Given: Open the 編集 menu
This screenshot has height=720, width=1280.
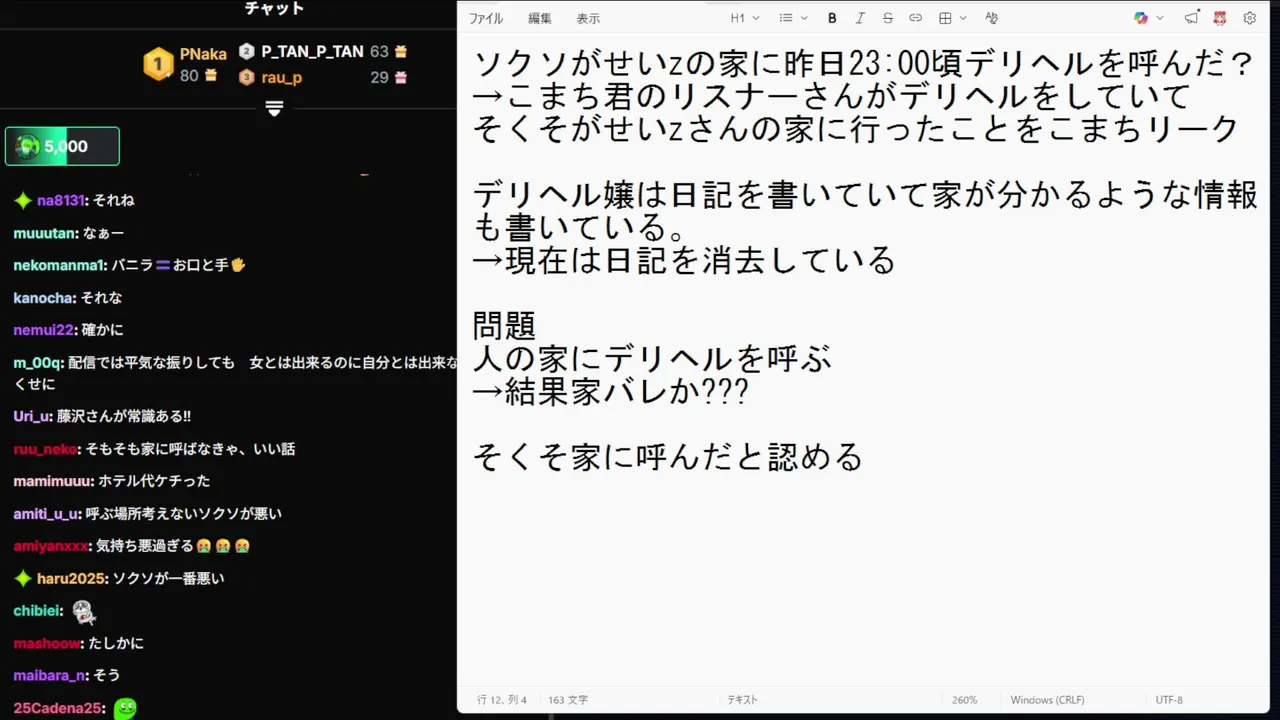Looking at the screenshot, I should click(540, 18).
